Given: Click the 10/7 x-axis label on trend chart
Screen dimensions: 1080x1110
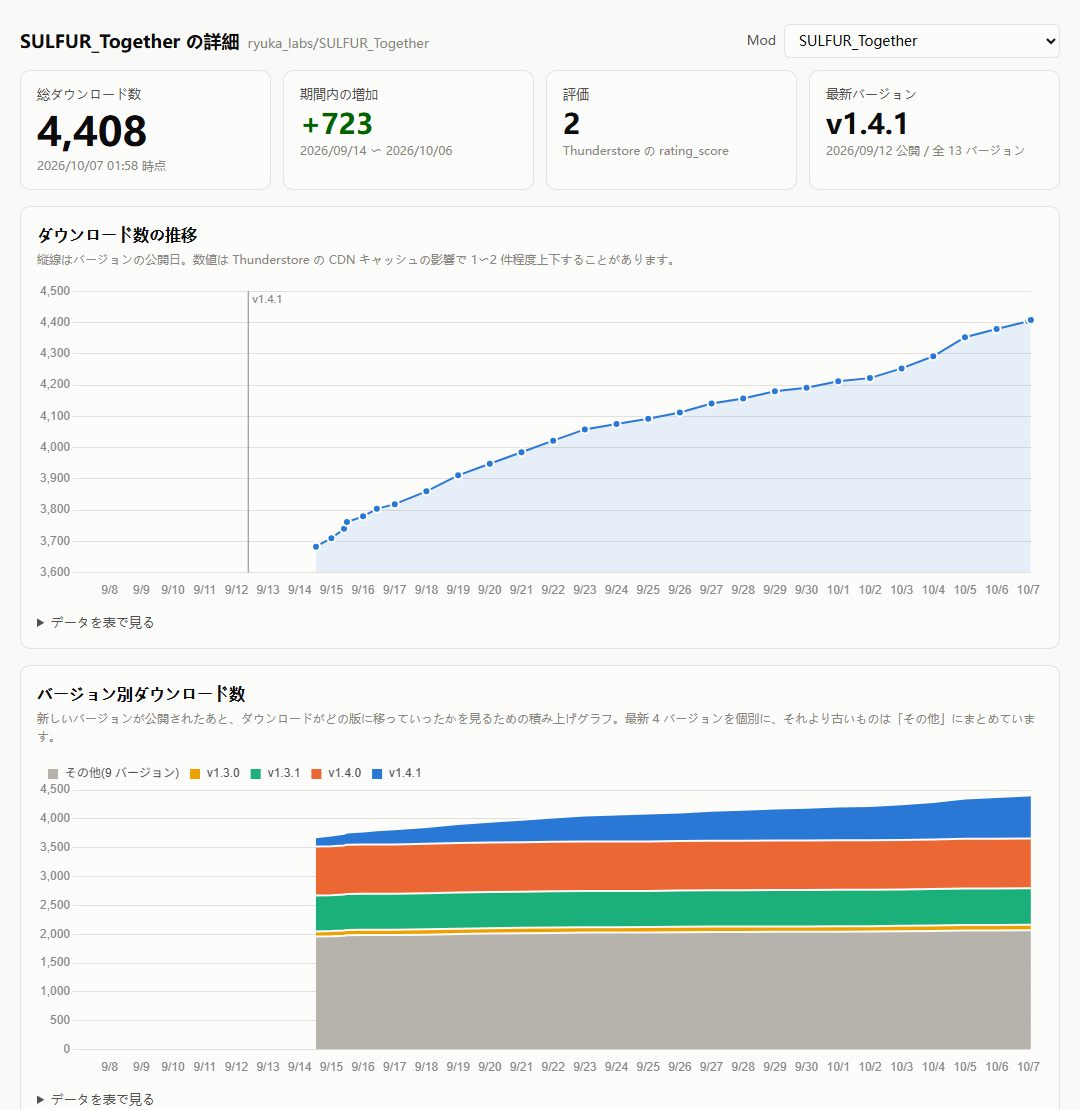Looking at the screenshot, I should 1028,590.
